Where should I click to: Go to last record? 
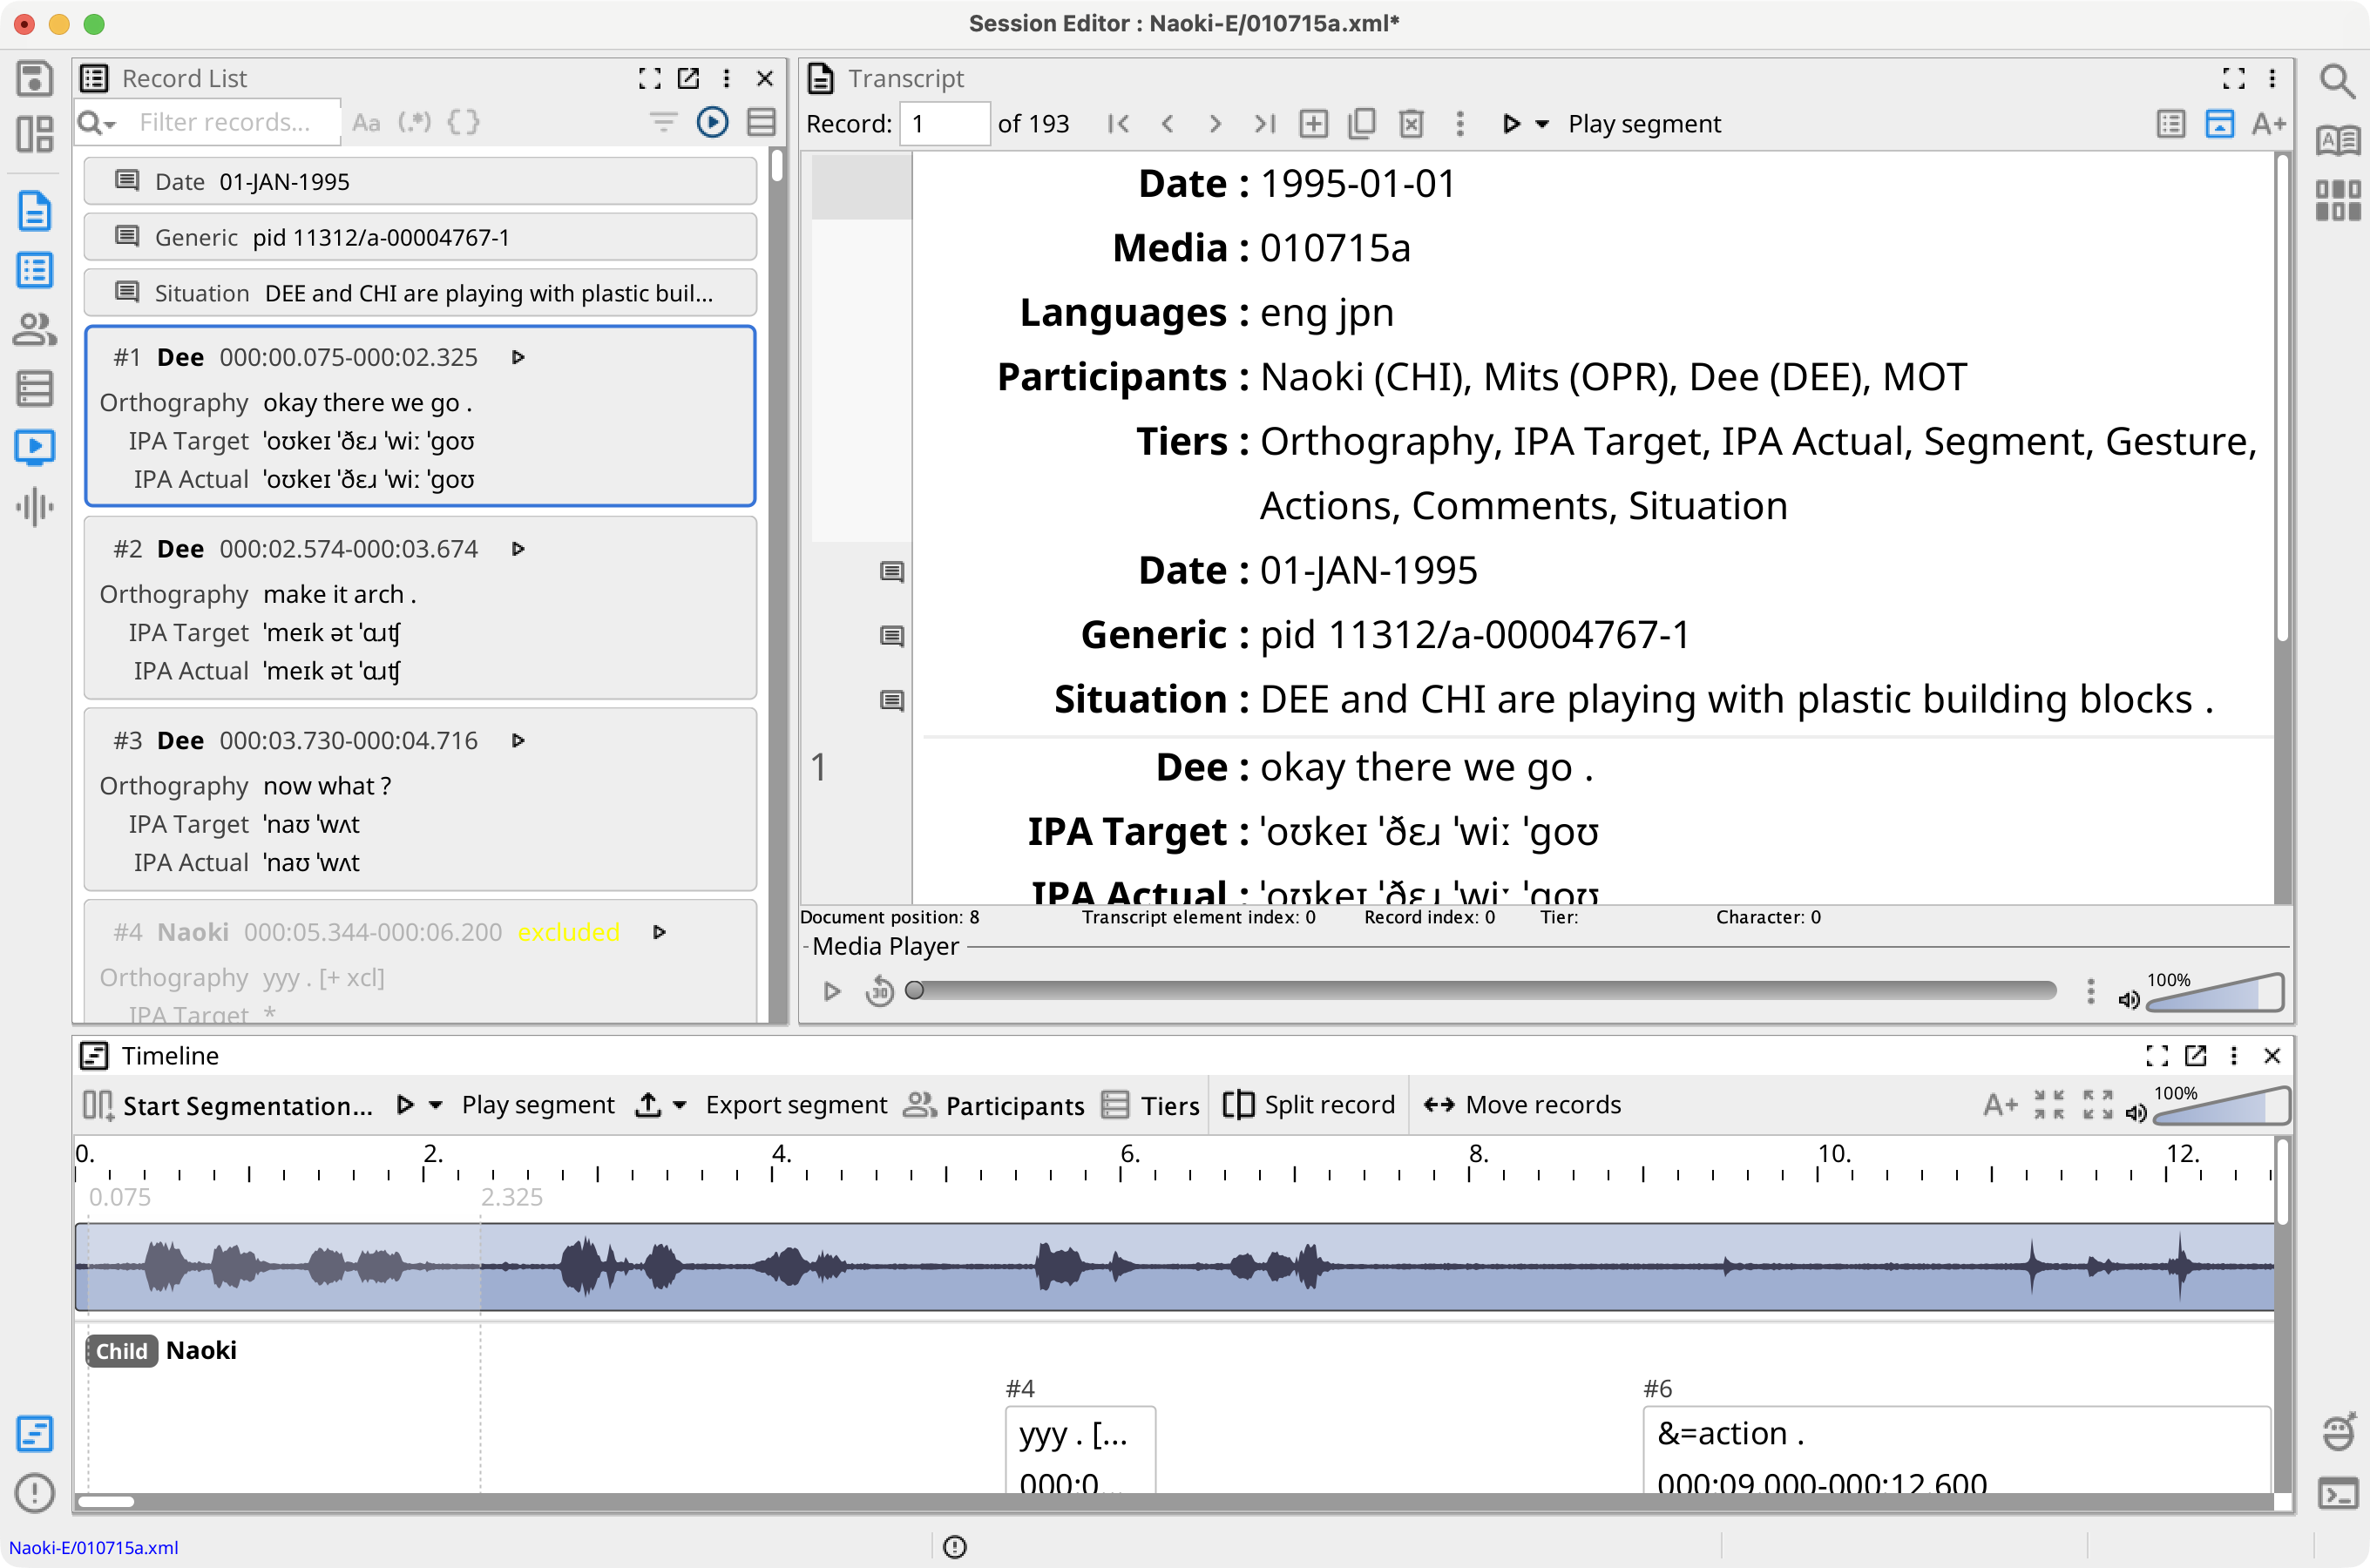1264,124
